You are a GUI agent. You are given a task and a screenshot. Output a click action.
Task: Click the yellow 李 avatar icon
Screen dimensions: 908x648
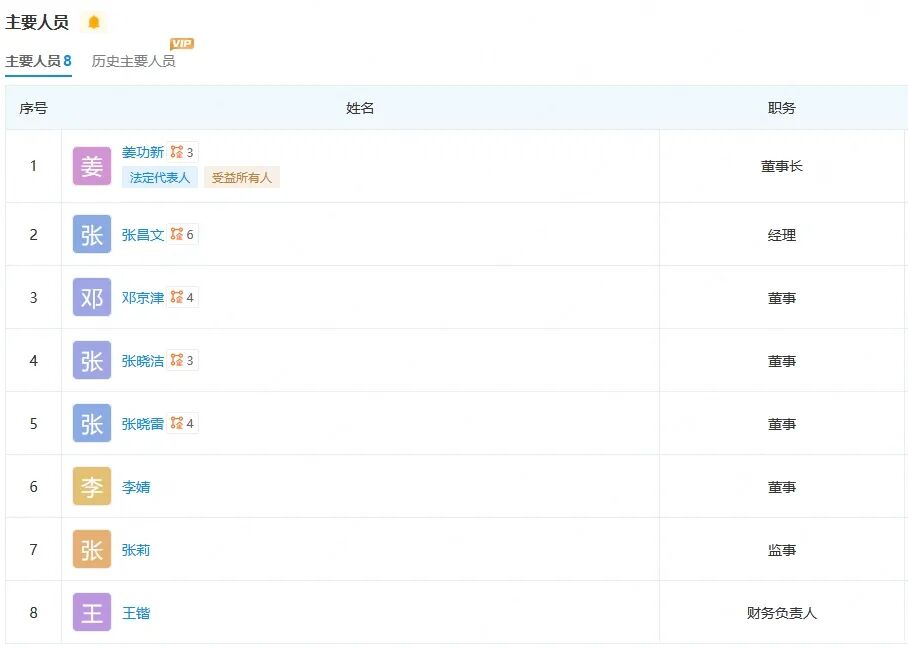coord(91,487)
